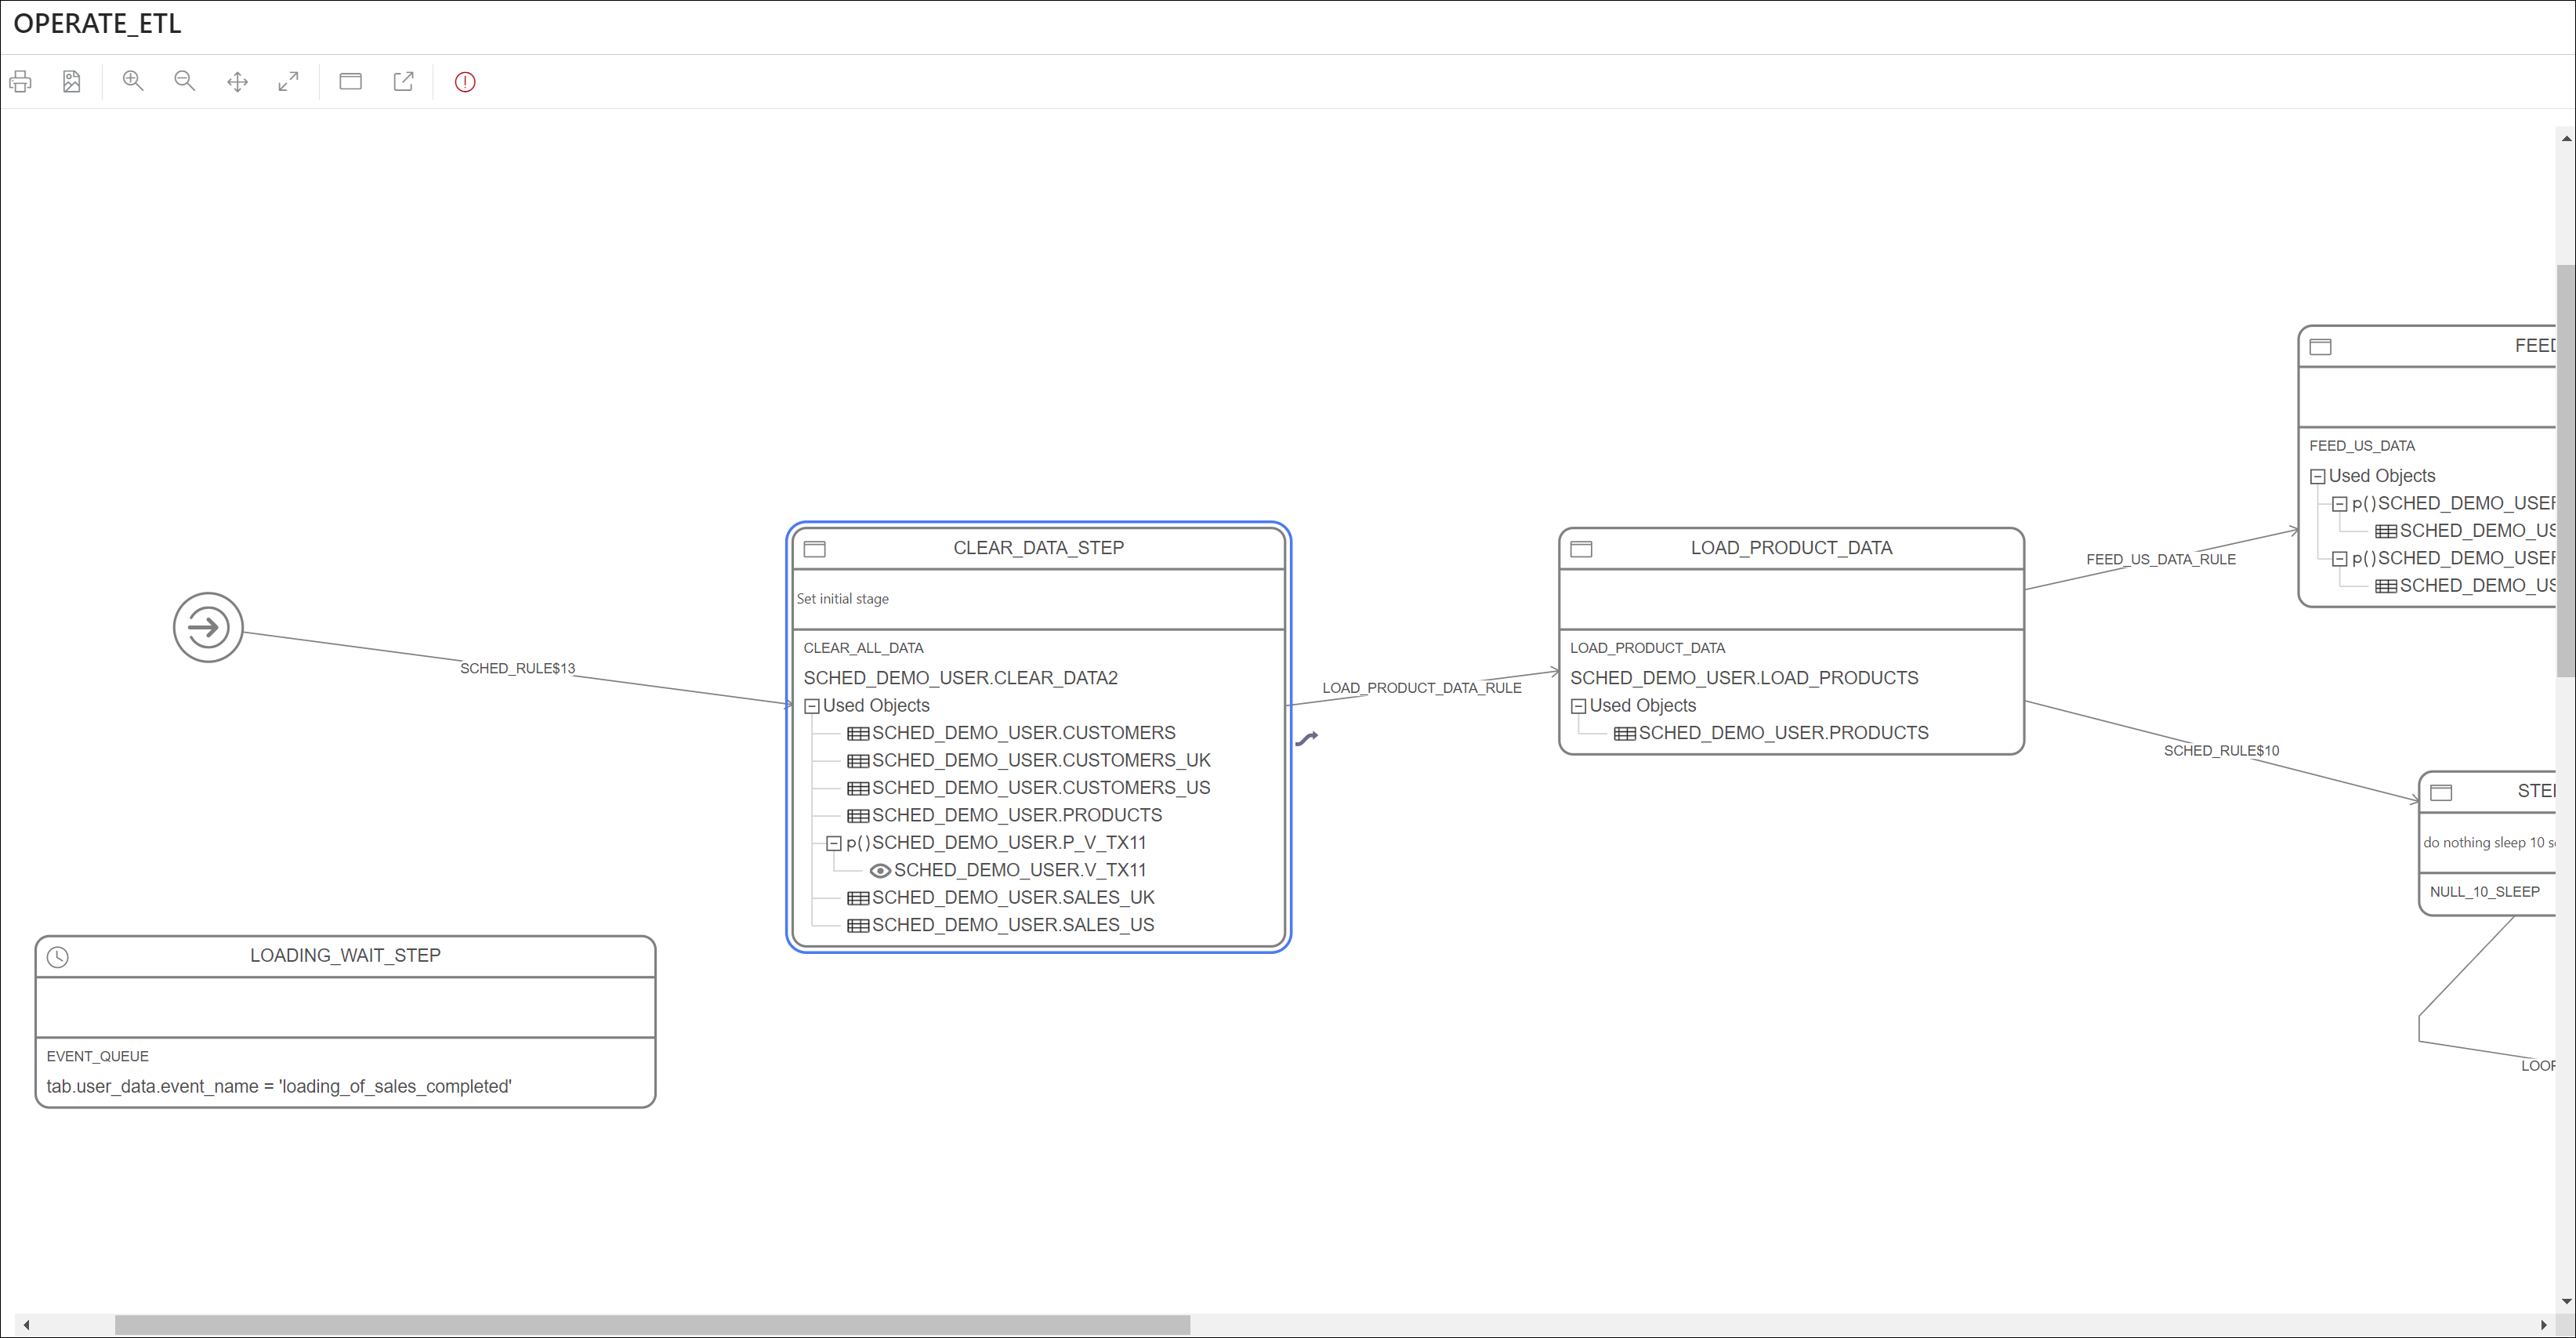Click the clock icon on LOADING_WAIT_STEP
The image size is (2576, 1338).
pos(57,956)
